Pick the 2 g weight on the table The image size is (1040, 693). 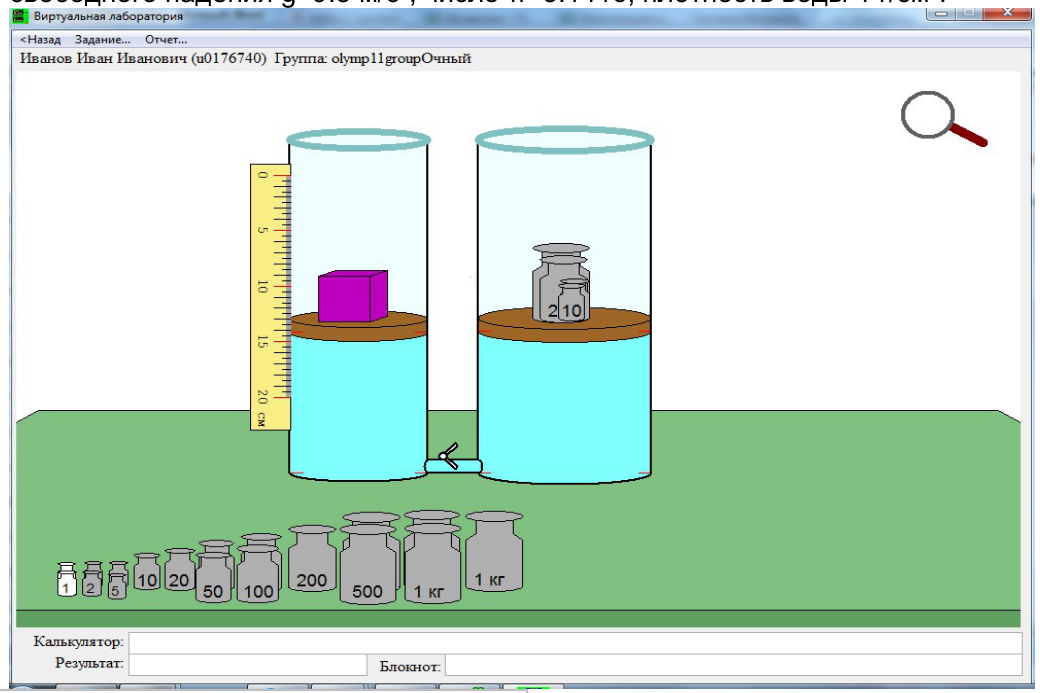point(92,578)
